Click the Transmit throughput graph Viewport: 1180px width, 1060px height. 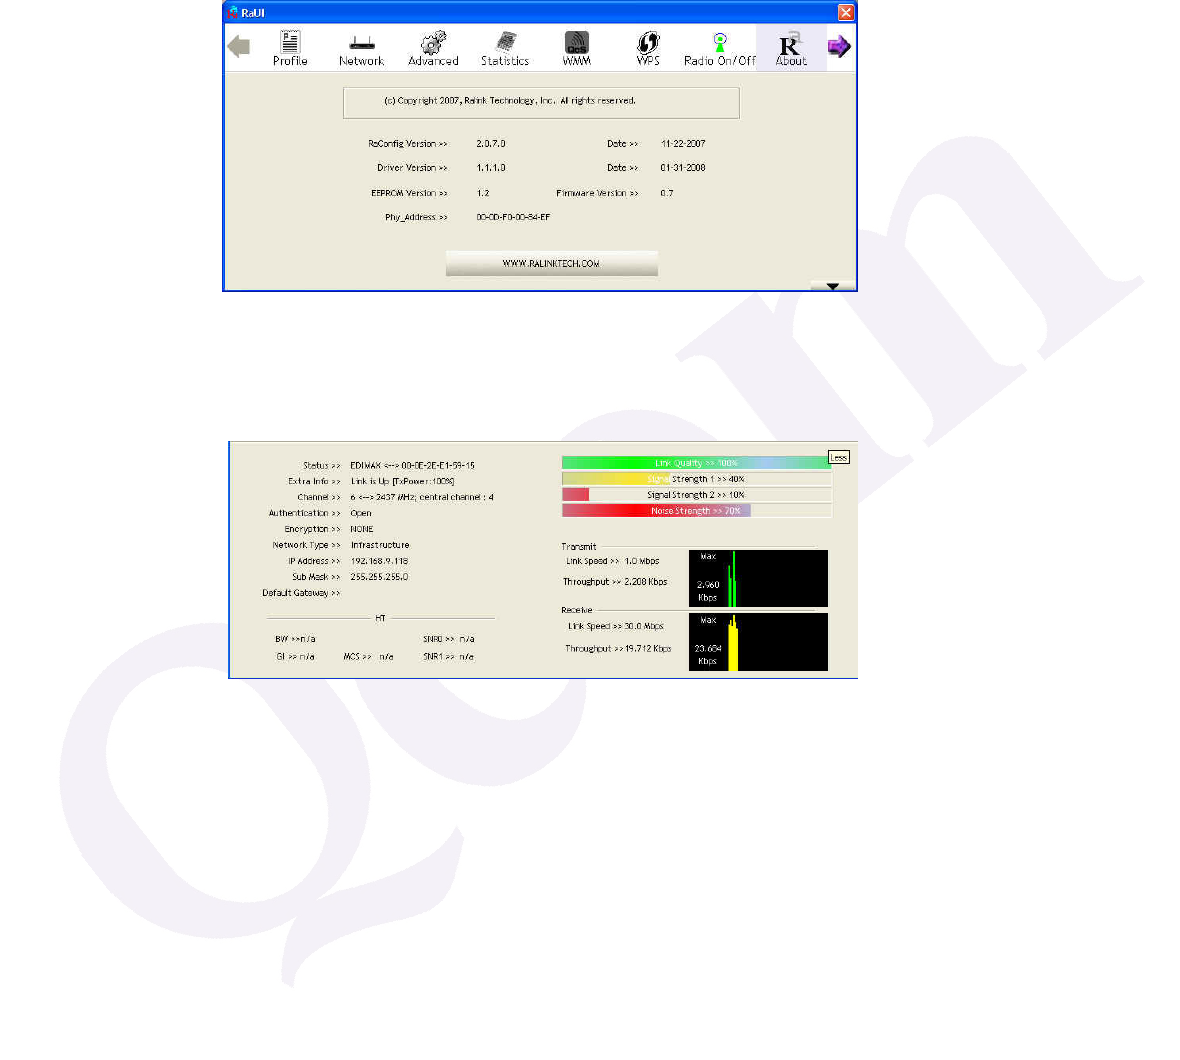[x=758, y=578]
